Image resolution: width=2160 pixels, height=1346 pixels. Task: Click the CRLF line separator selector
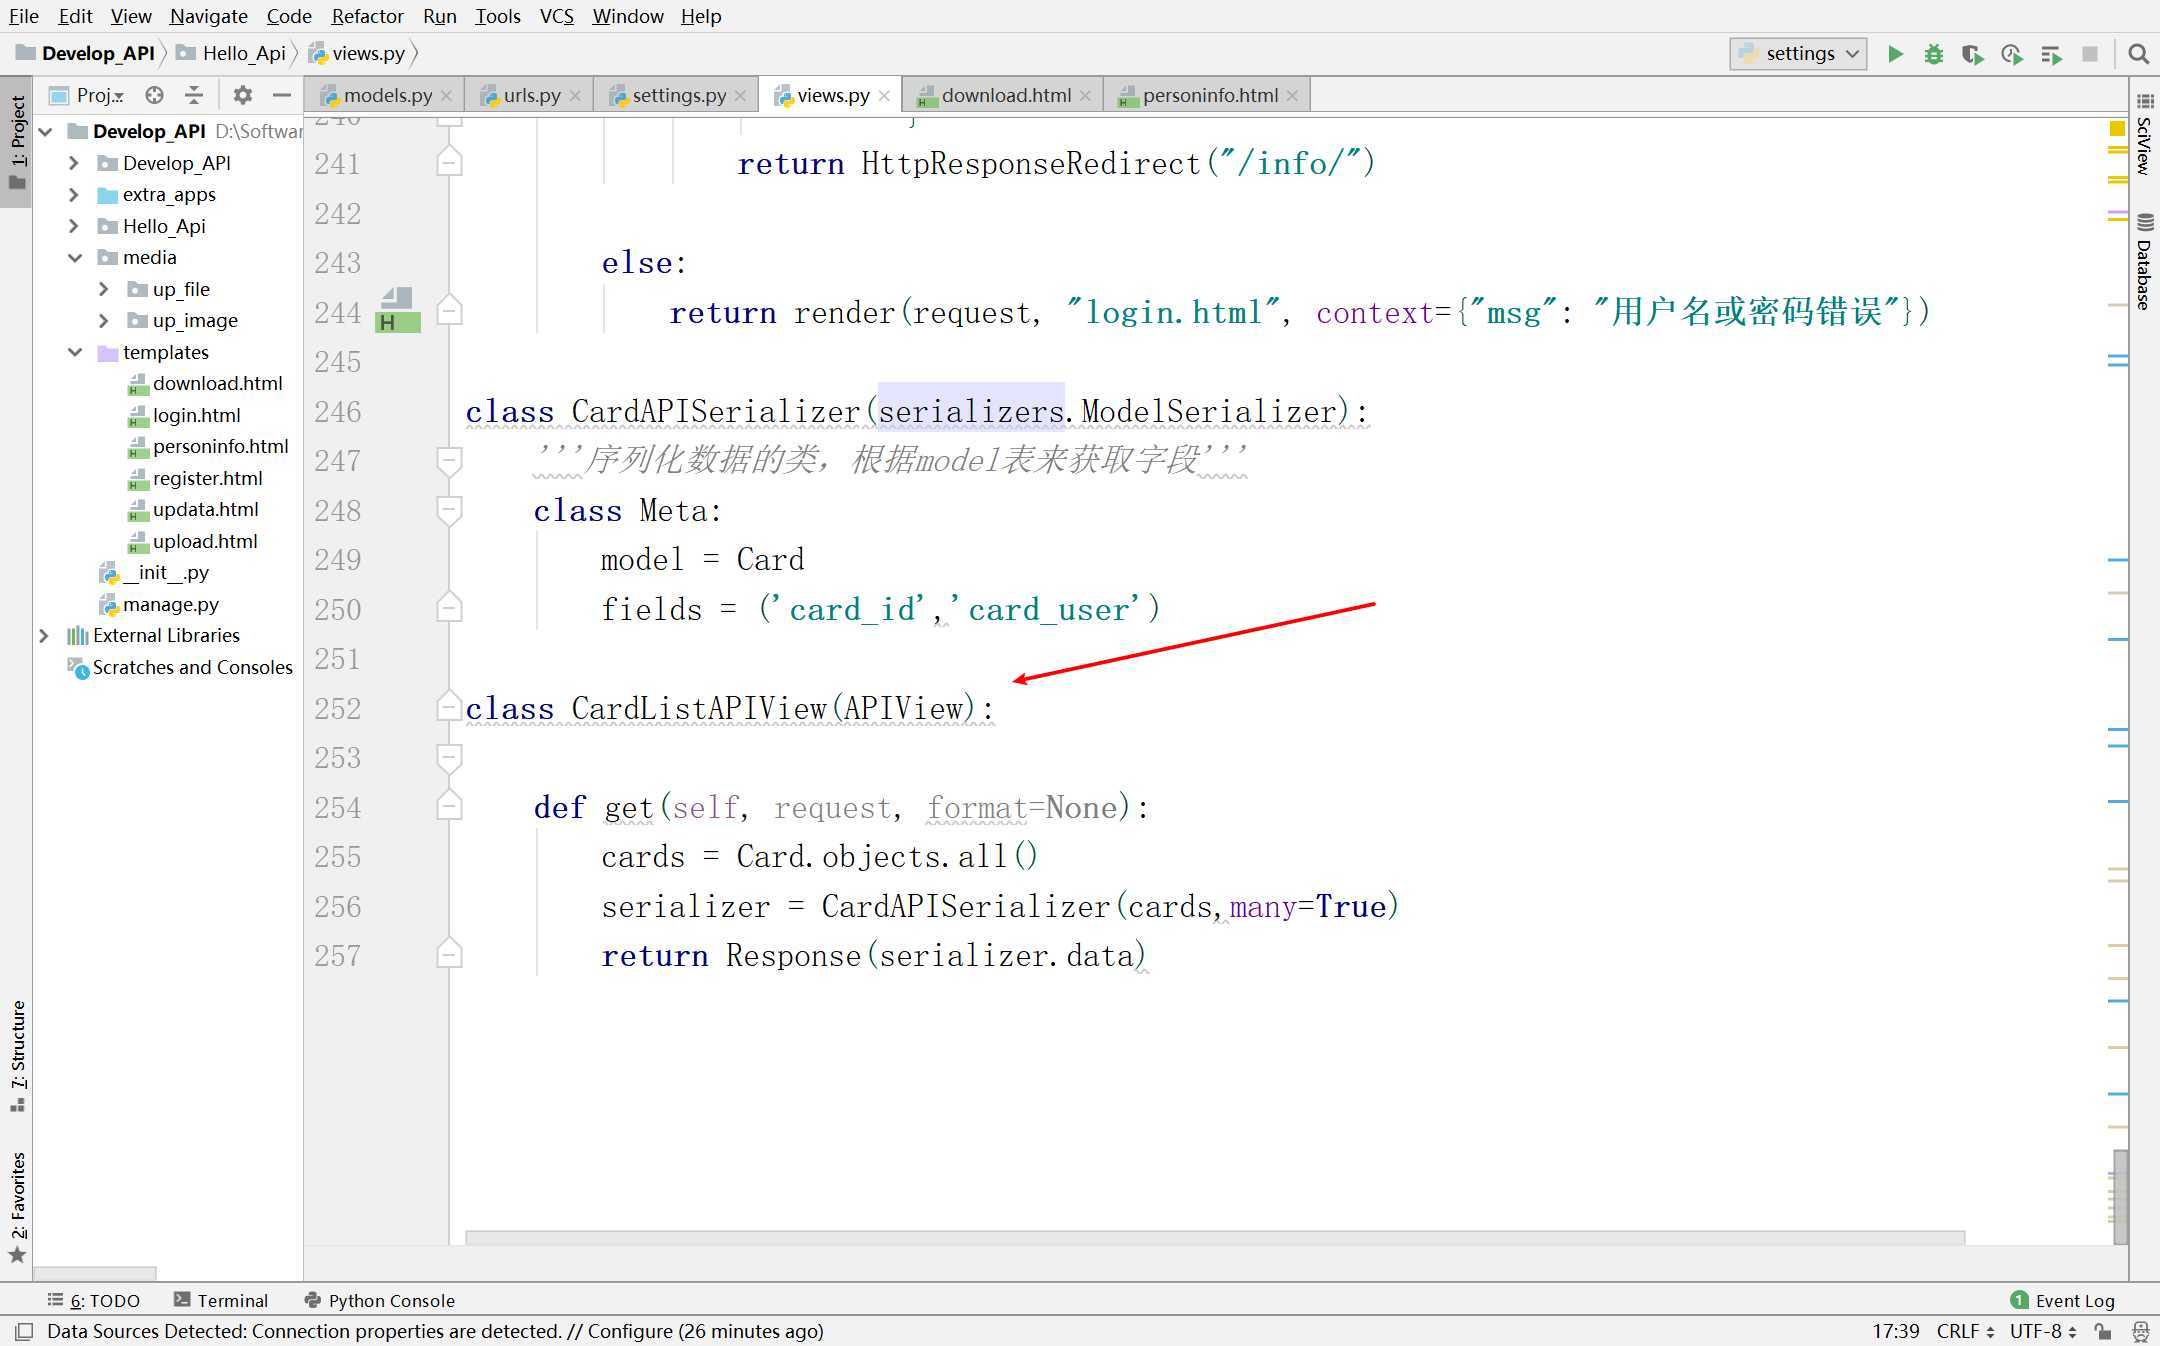tap(1965, 1331)
